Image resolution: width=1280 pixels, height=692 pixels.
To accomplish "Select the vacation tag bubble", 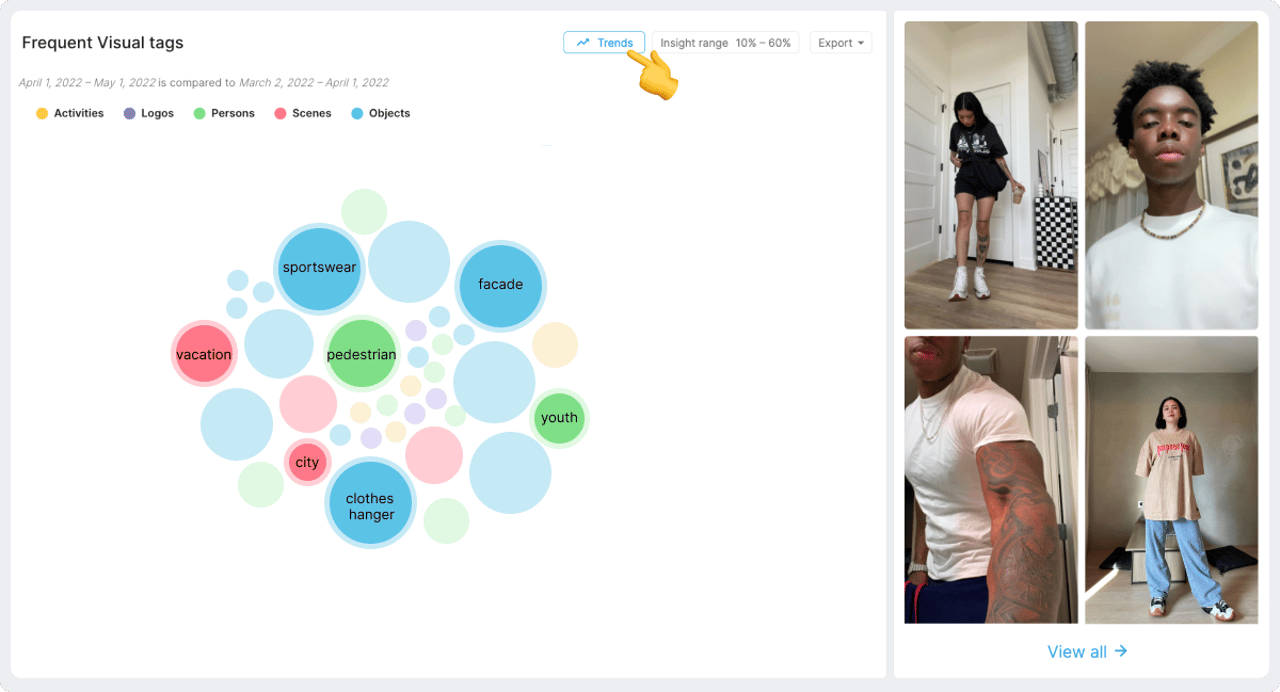I will (x=204, y=354).
